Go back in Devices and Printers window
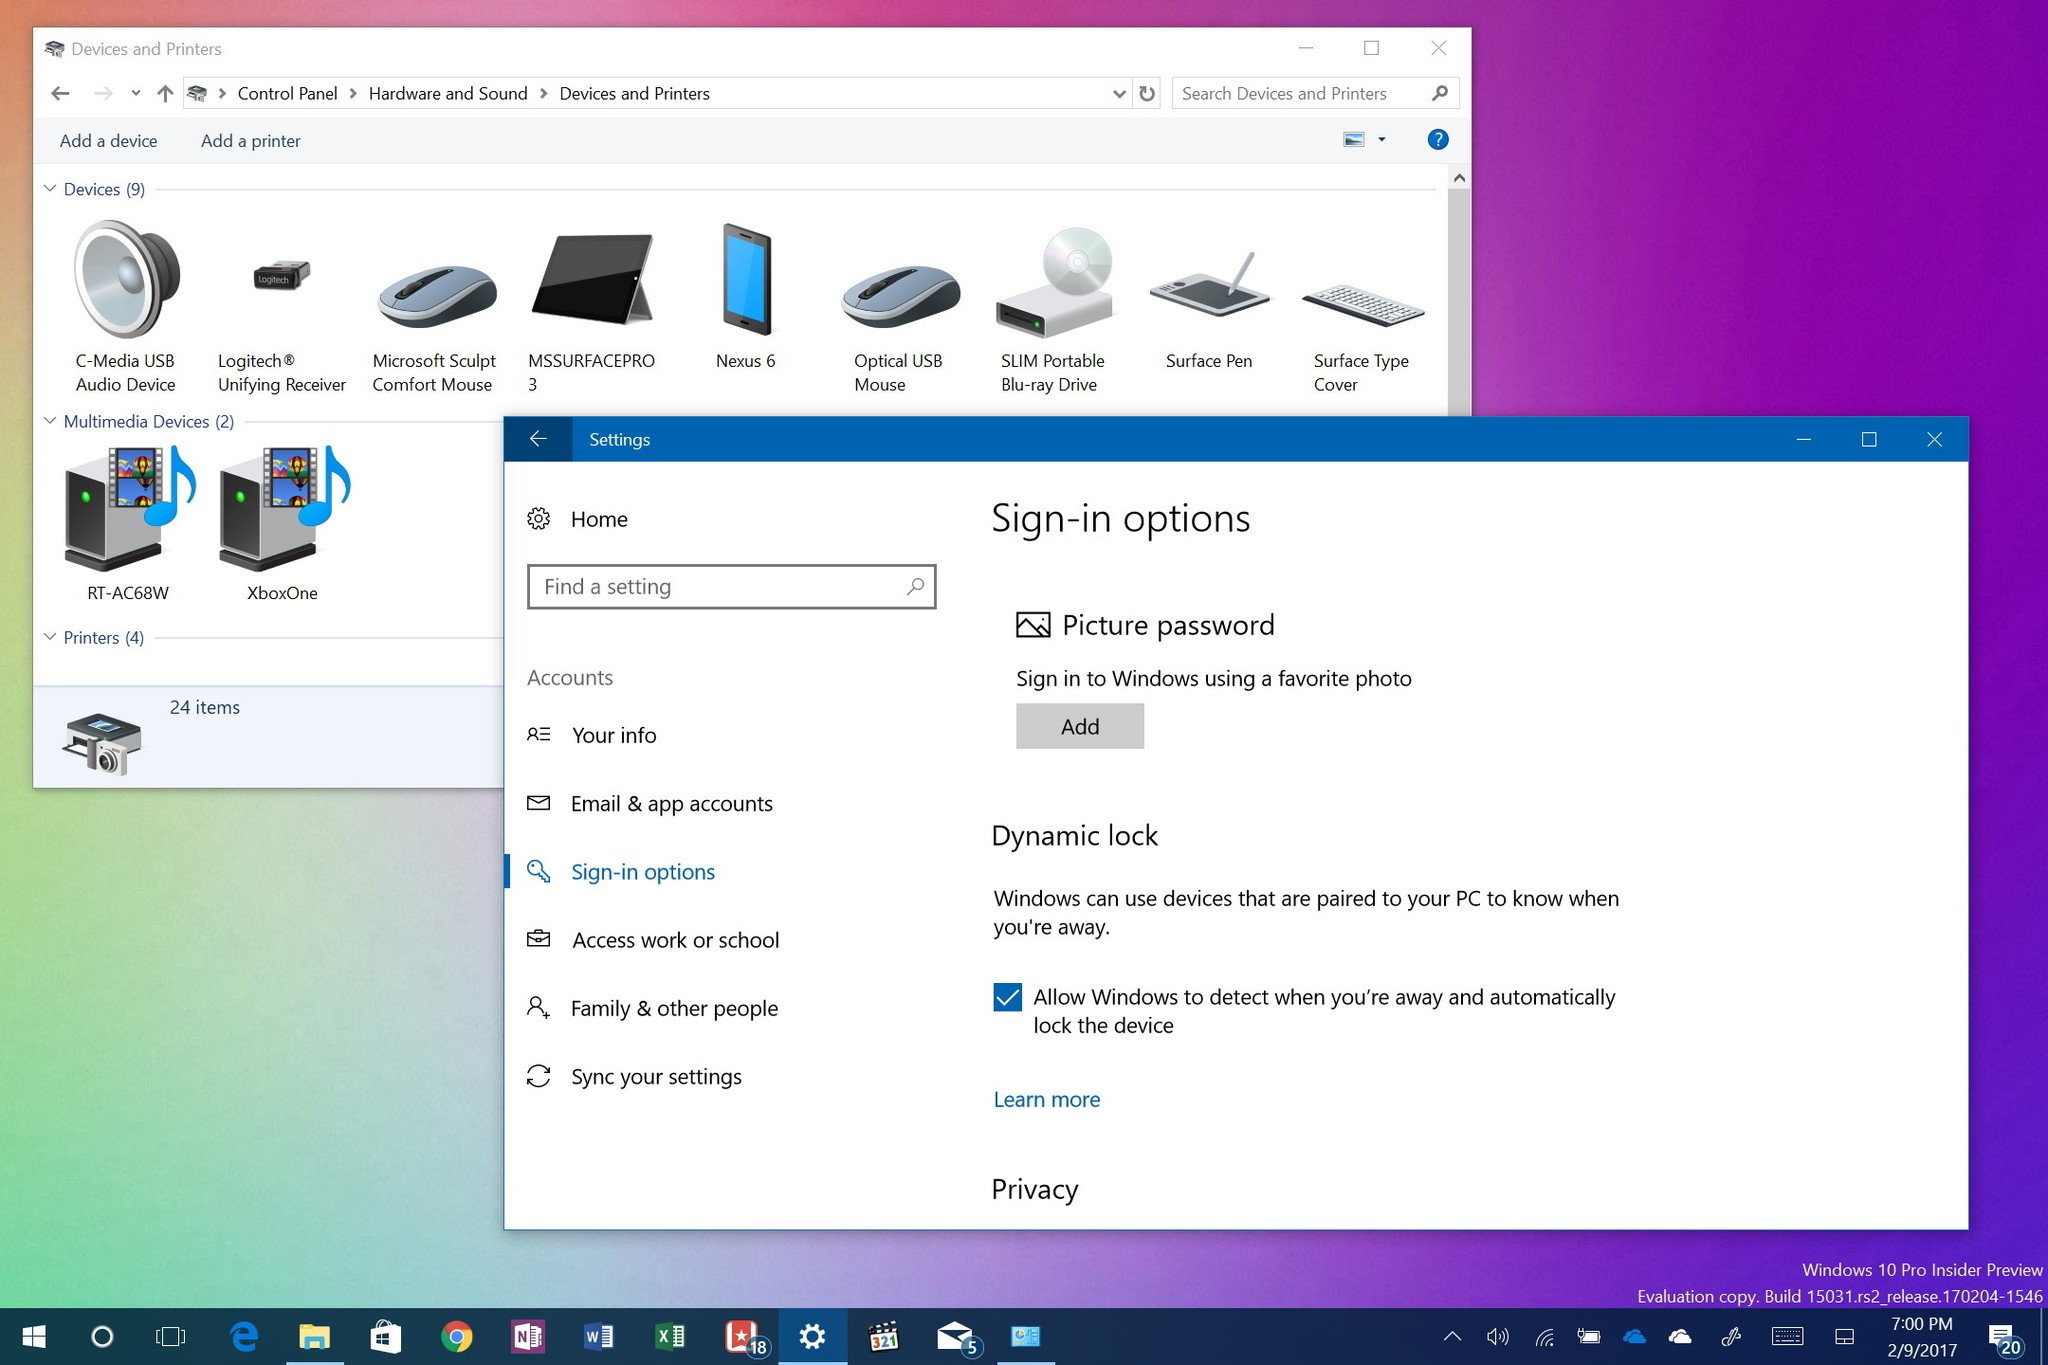This screenshot has height=1365, width=2048. [60, 93]
